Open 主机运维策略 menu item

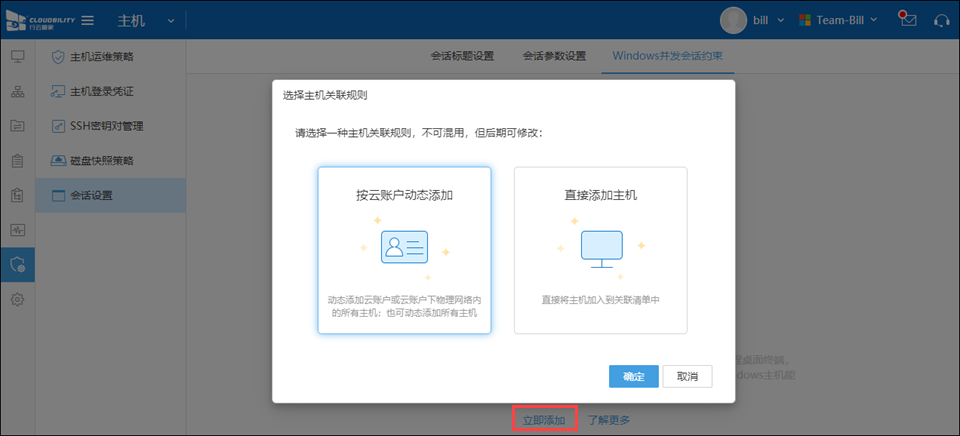click(x=111, y=57)
